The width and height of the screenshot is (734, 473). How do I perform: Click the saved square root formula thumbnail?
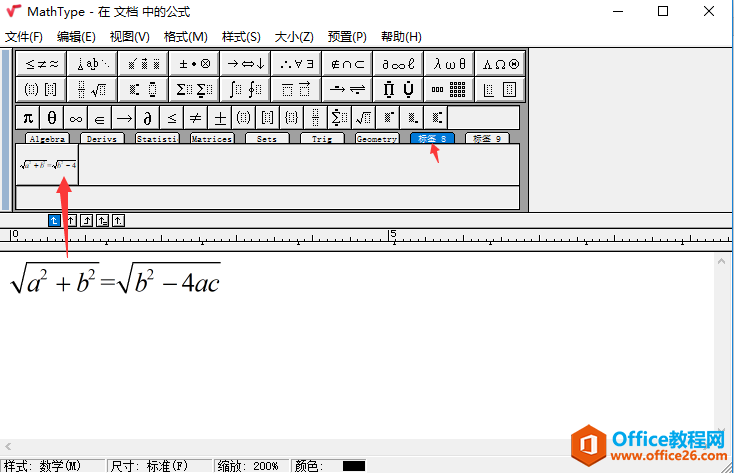pos(47,165)
